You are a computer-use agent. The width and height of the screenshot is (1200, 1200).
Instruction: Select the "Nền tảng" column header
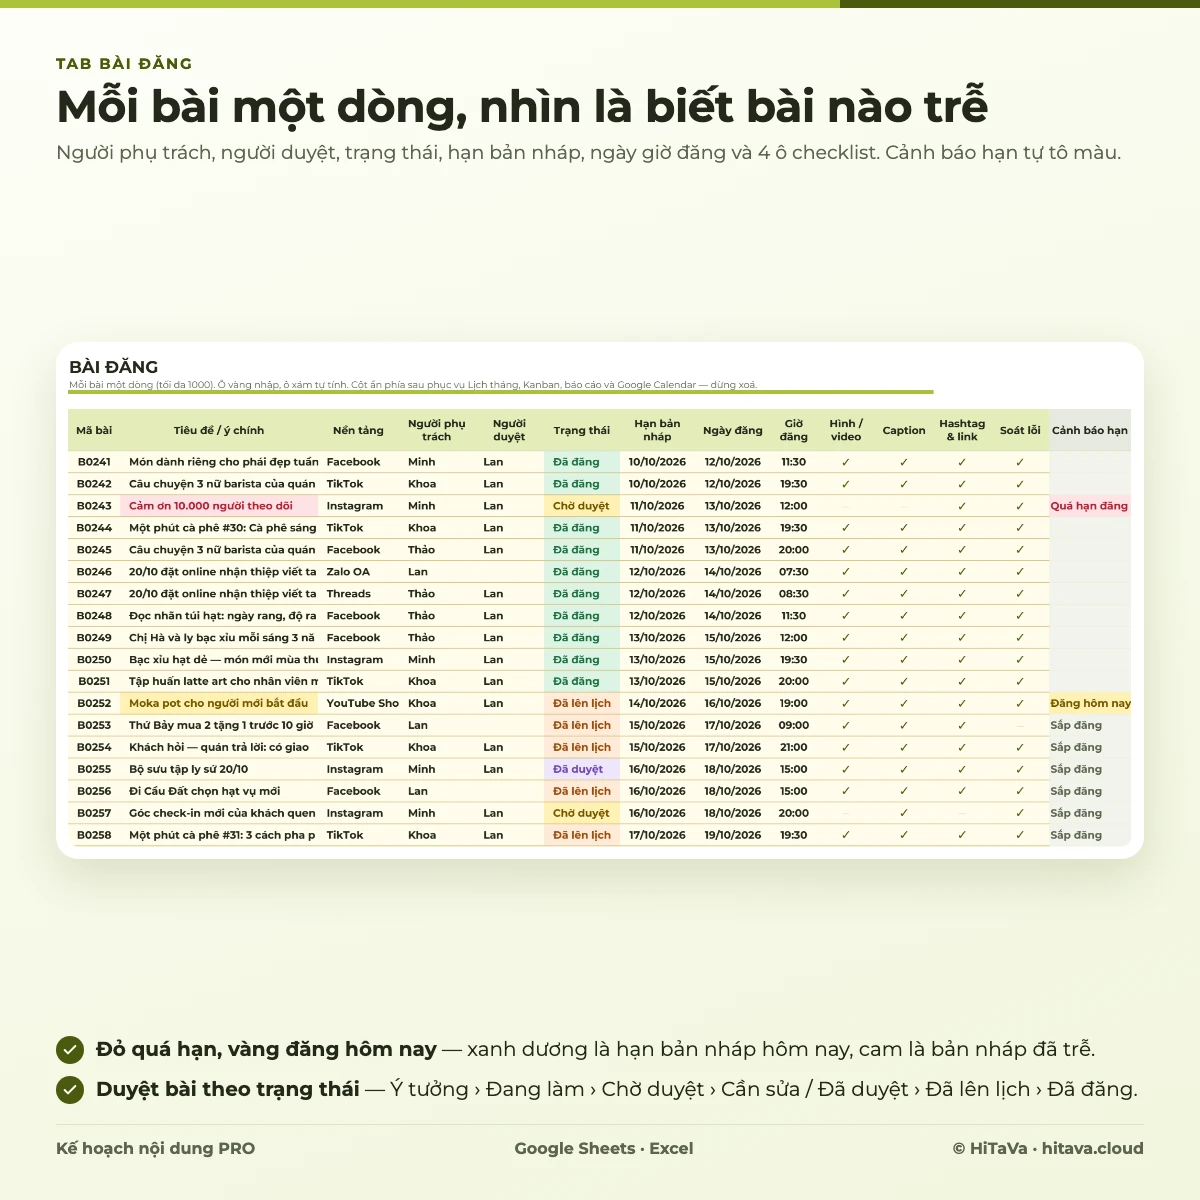[x=358, y=431]
